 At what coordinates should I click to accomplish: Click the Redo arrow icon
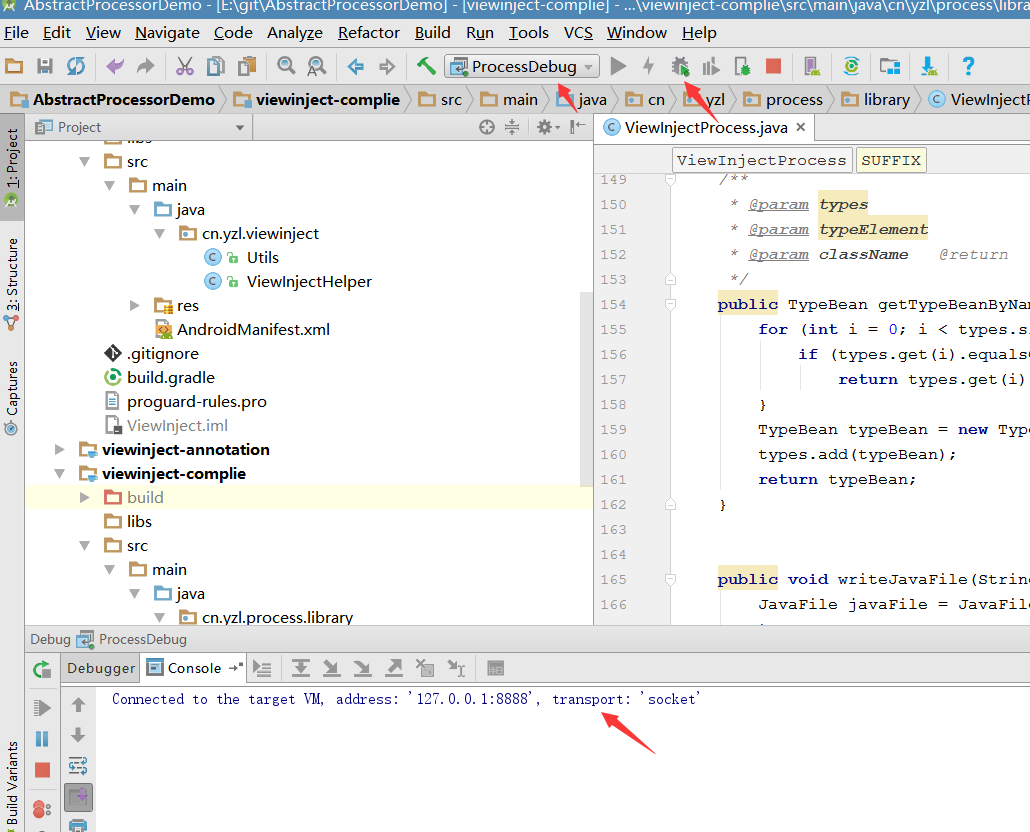(x=145, y=66)
